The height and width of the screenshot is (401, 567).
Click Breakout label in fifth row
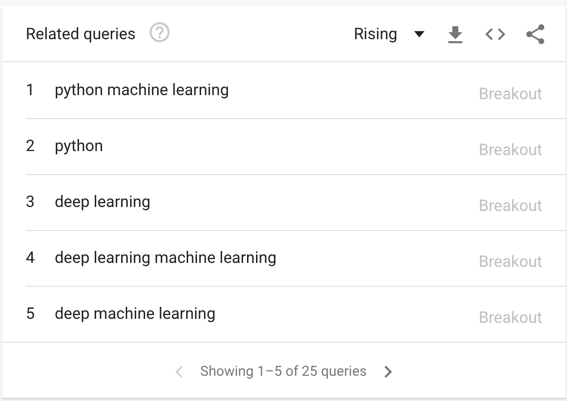click(x=510, y=317)
